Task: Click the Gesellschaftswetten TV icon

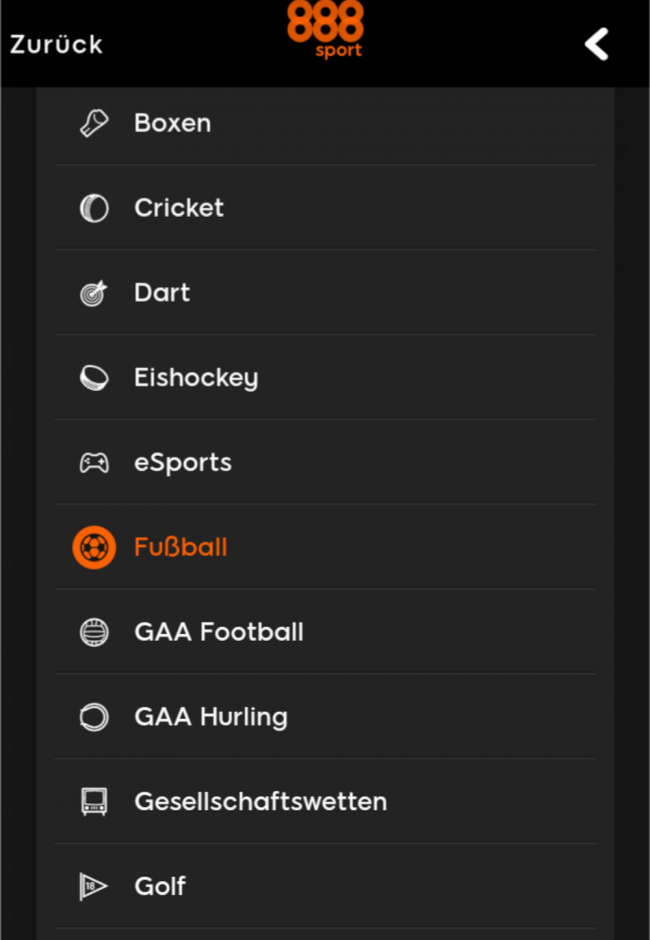Action: [x=94, y=802]
